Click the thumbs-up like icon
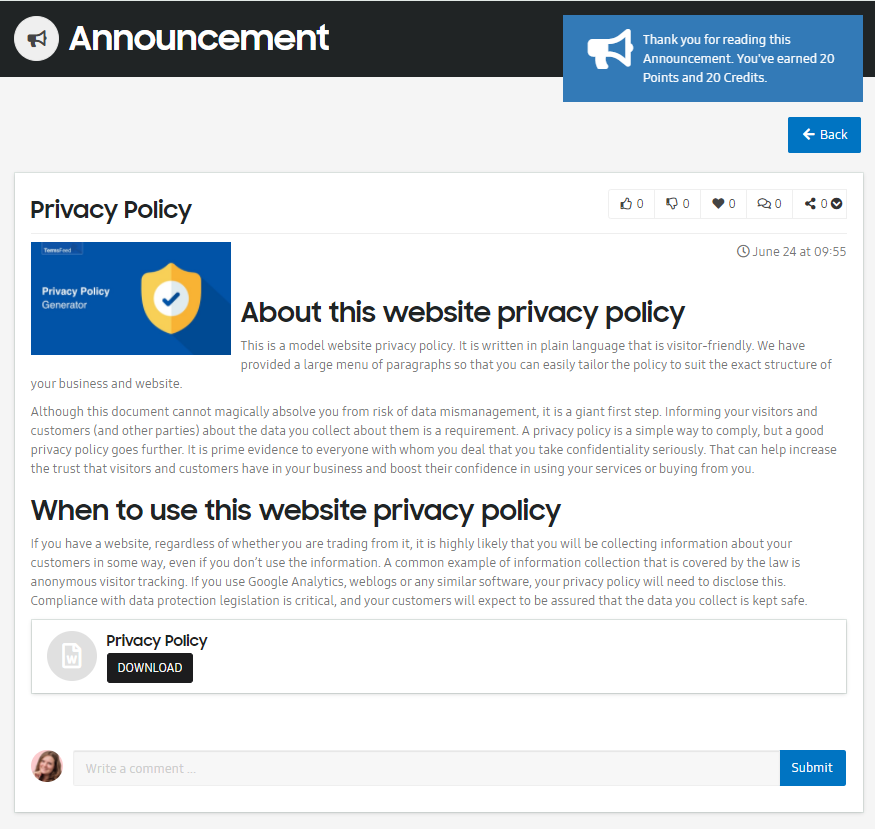Image resolution: width=875 pixels, height=829 pixels. 626,204
